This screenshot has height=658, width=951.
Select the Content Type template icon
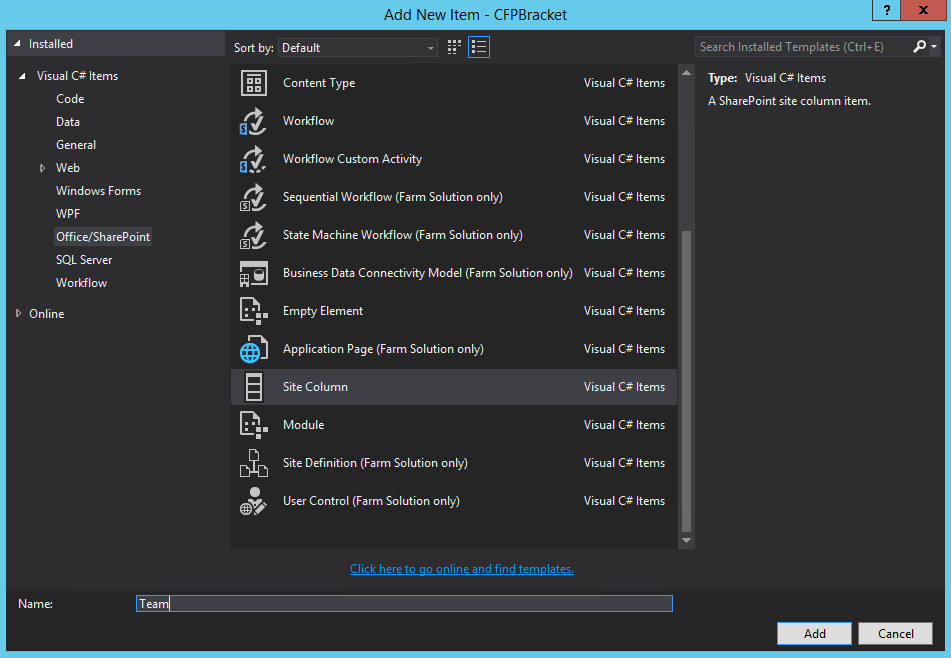click(x=253, y=83)
